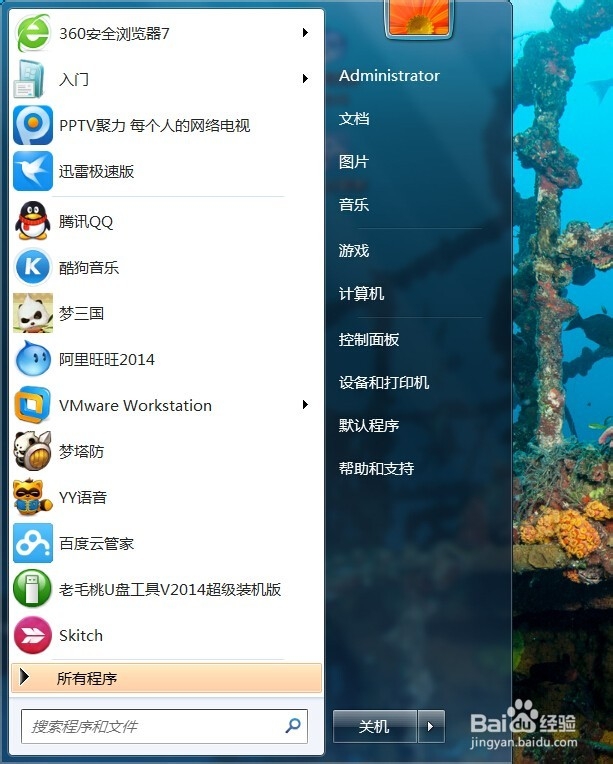
Task: Expand the VMware Workstation submenu arrow
Action: point(305,404)
